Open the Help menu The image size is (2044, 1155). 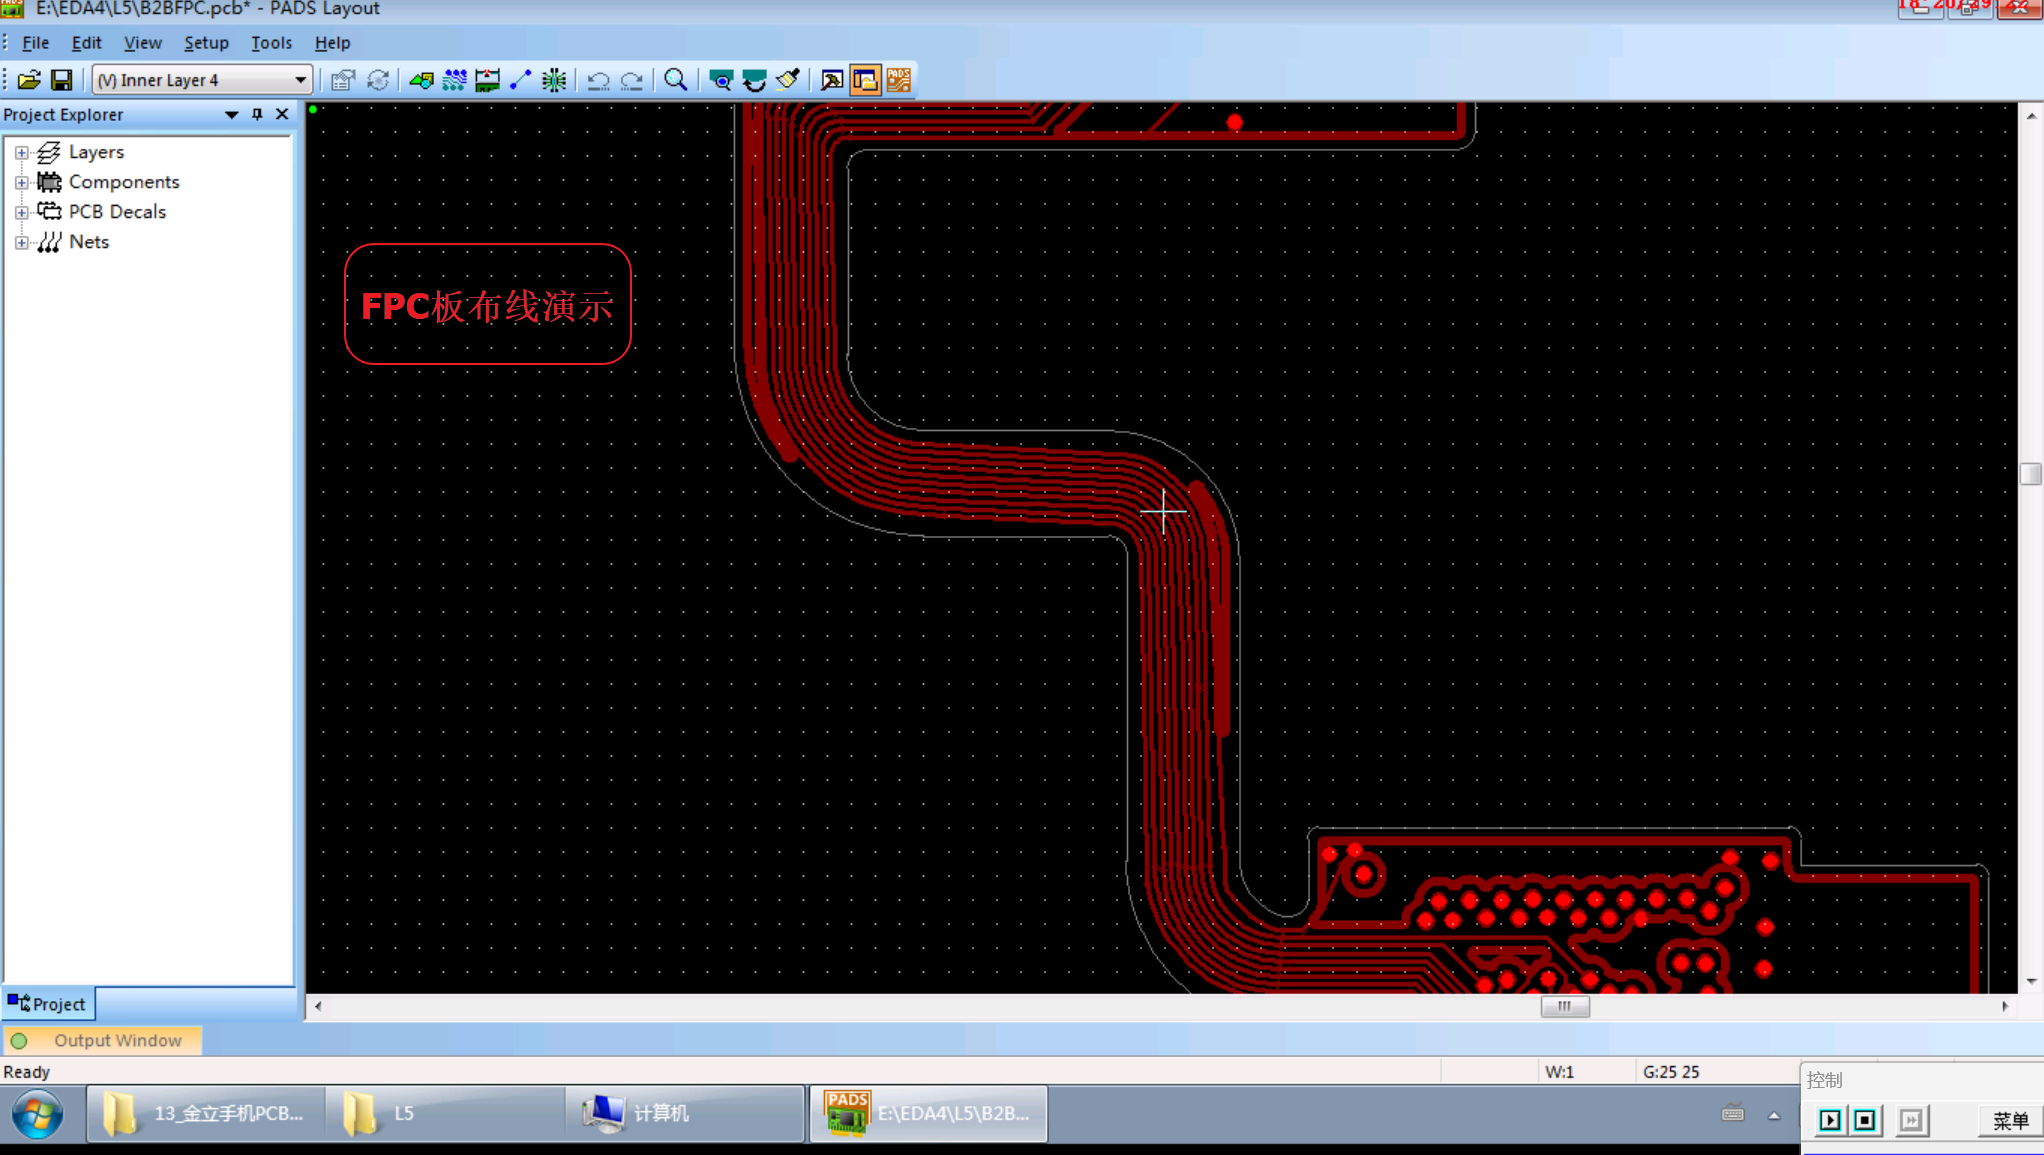click(332, 43)
